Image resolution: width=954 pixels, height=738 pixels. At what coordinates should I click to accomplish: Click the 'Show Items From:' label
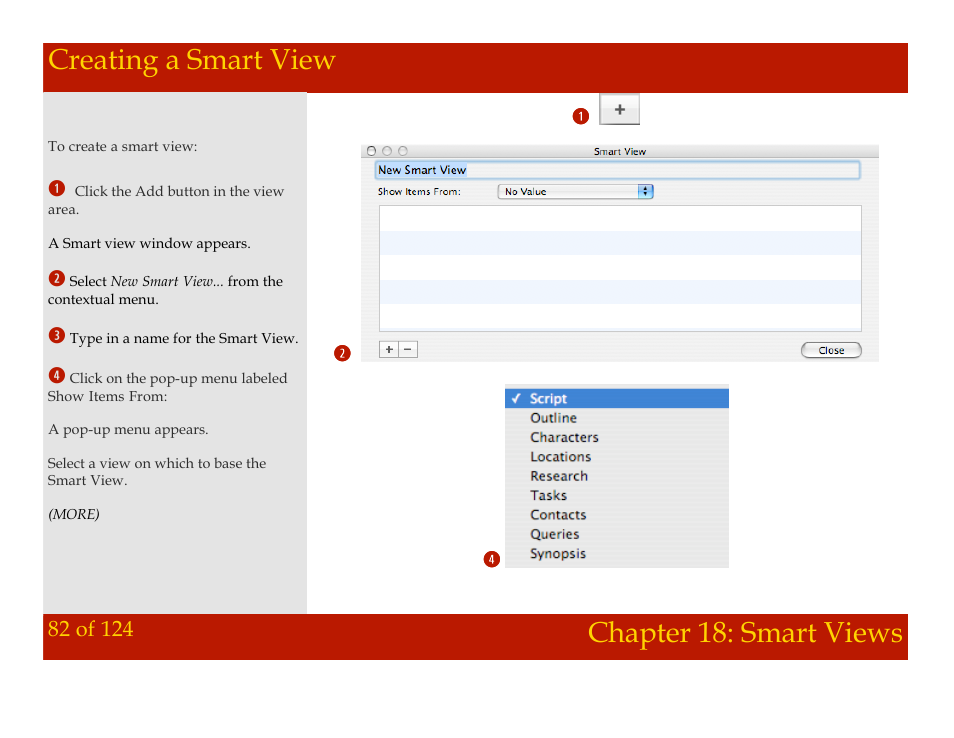tap(419, 192)
